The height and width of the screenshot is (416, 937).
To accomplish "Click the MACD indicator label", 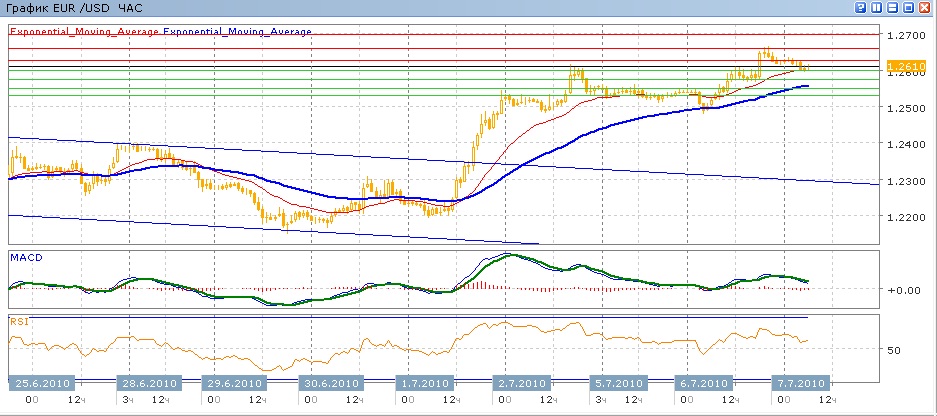I will pyautogui.click(x=25, y=257).
